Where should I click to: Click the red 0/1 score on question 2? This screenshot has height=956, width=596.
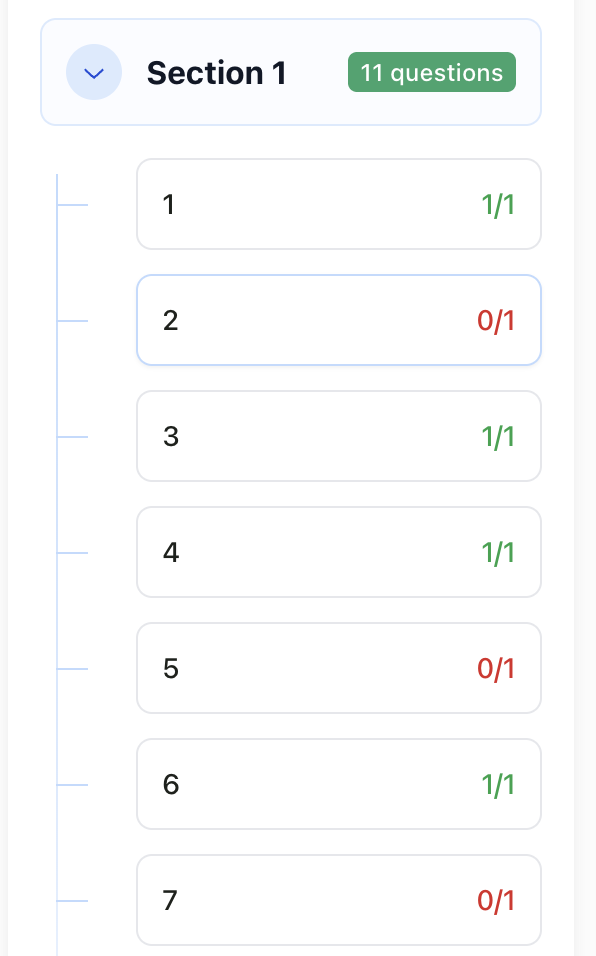point(495,320)
